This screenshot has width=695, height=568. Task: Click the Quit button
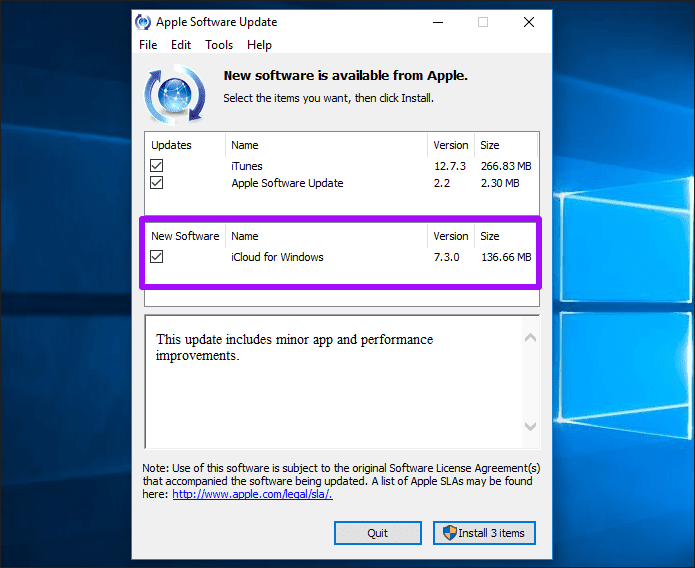pos(378,533)
